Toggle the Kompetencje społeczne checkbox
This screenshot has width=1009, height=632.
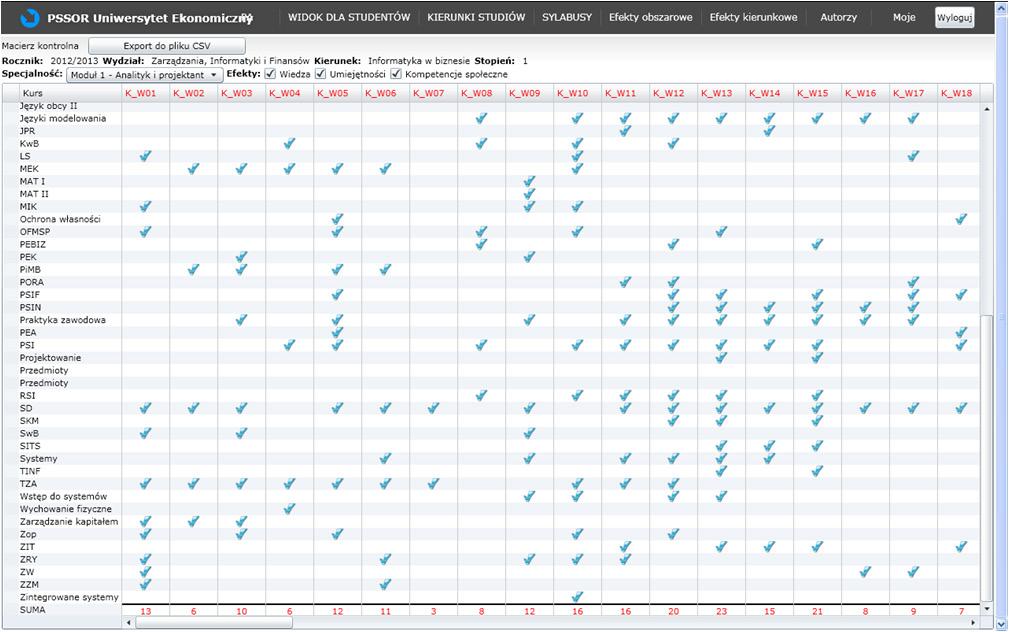point(396,74)
